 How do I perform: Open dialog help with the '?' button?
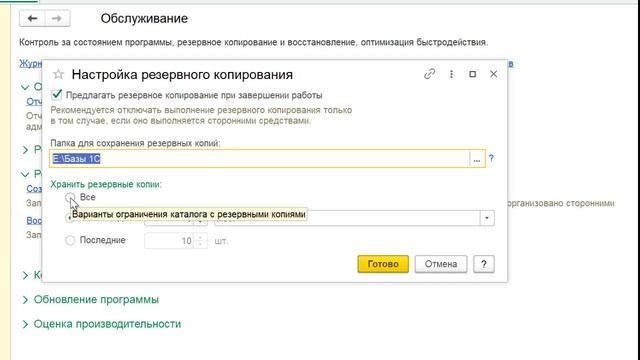tap(484, 264)
